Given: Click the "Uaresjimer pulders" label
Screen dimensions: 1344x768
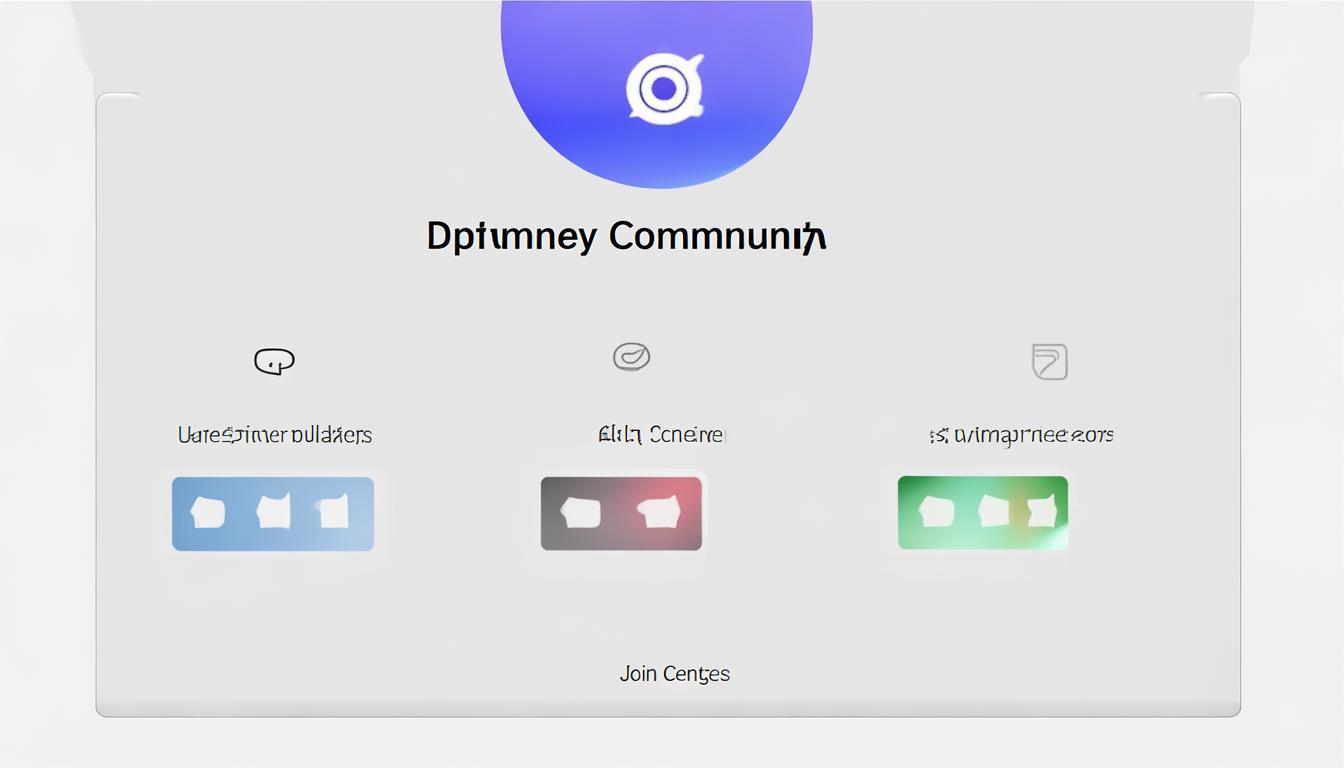Looking at the screenshot, I should pos(274,435).
